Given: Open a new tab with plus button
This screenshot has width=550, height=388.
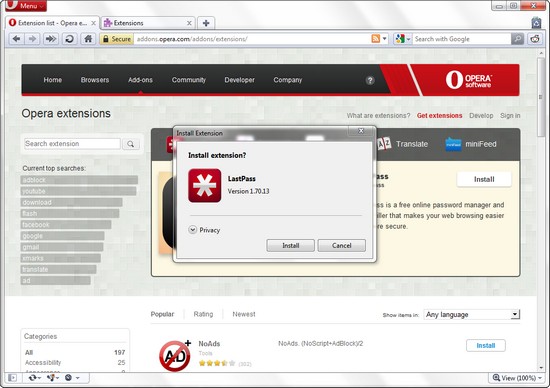Looking at the screenshot, I should pyautogui.click(x=206, y=23).
